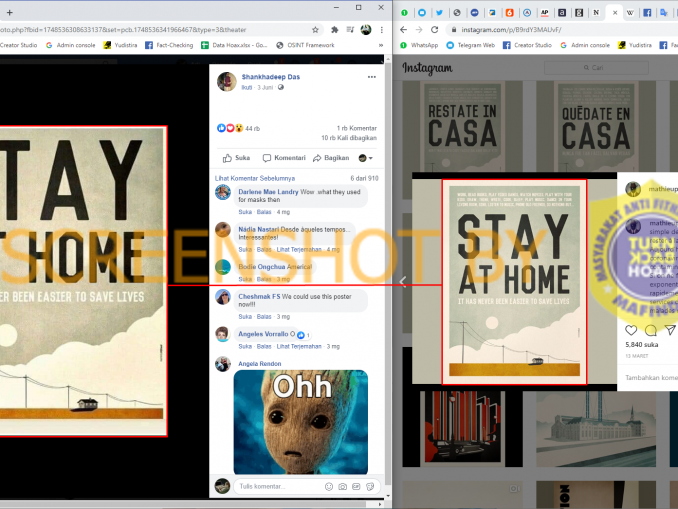View the 5,840 suka likes list
678x509 pixels.
(642, 345)
